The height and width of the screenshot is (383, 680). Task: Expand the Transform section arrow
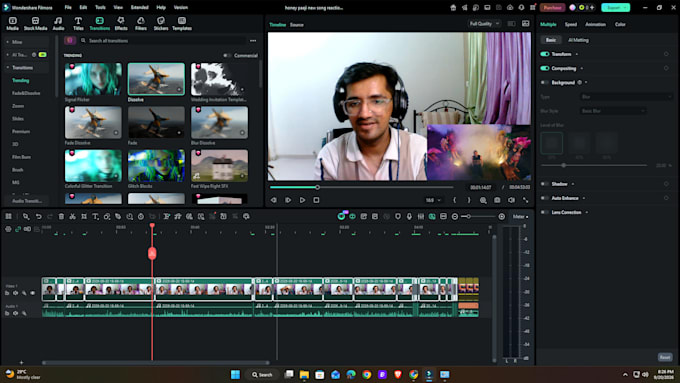click(x=577, y=54)
